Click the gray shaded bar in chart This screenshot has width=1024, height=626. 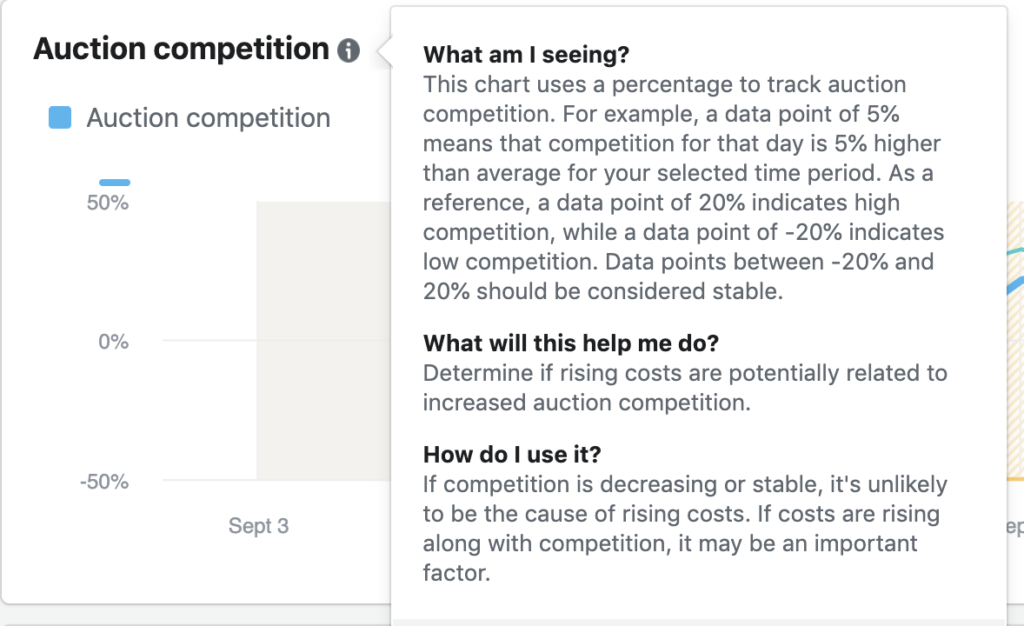click(x=322, y=340)
